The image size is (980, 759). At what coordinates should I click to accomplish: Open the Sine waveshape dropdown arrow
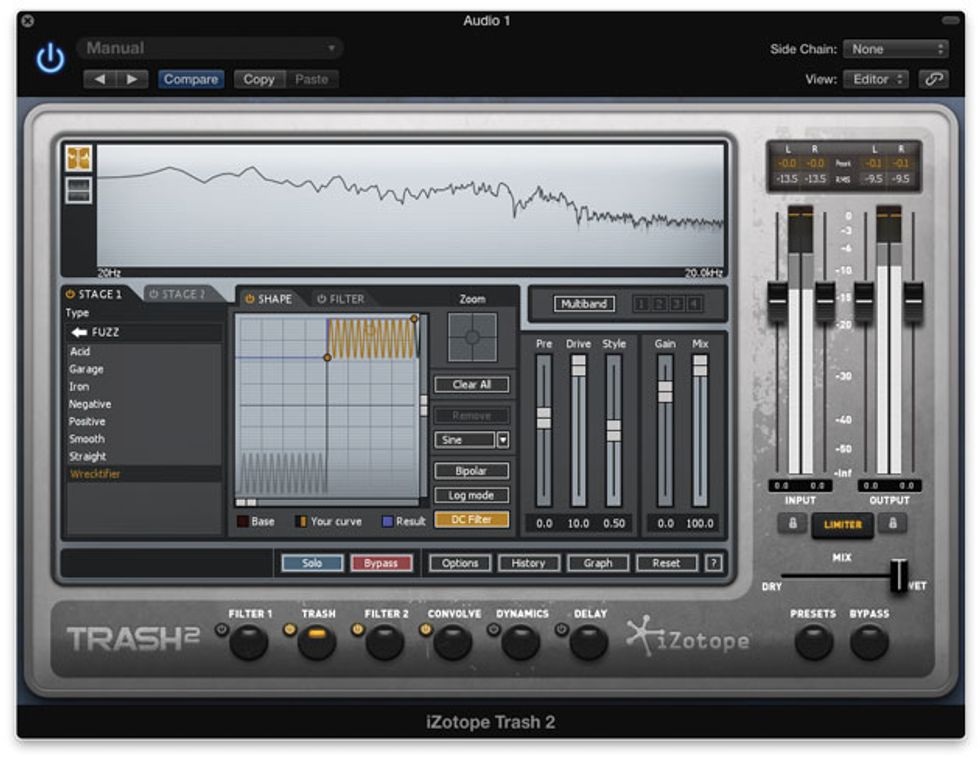(502, 440)
